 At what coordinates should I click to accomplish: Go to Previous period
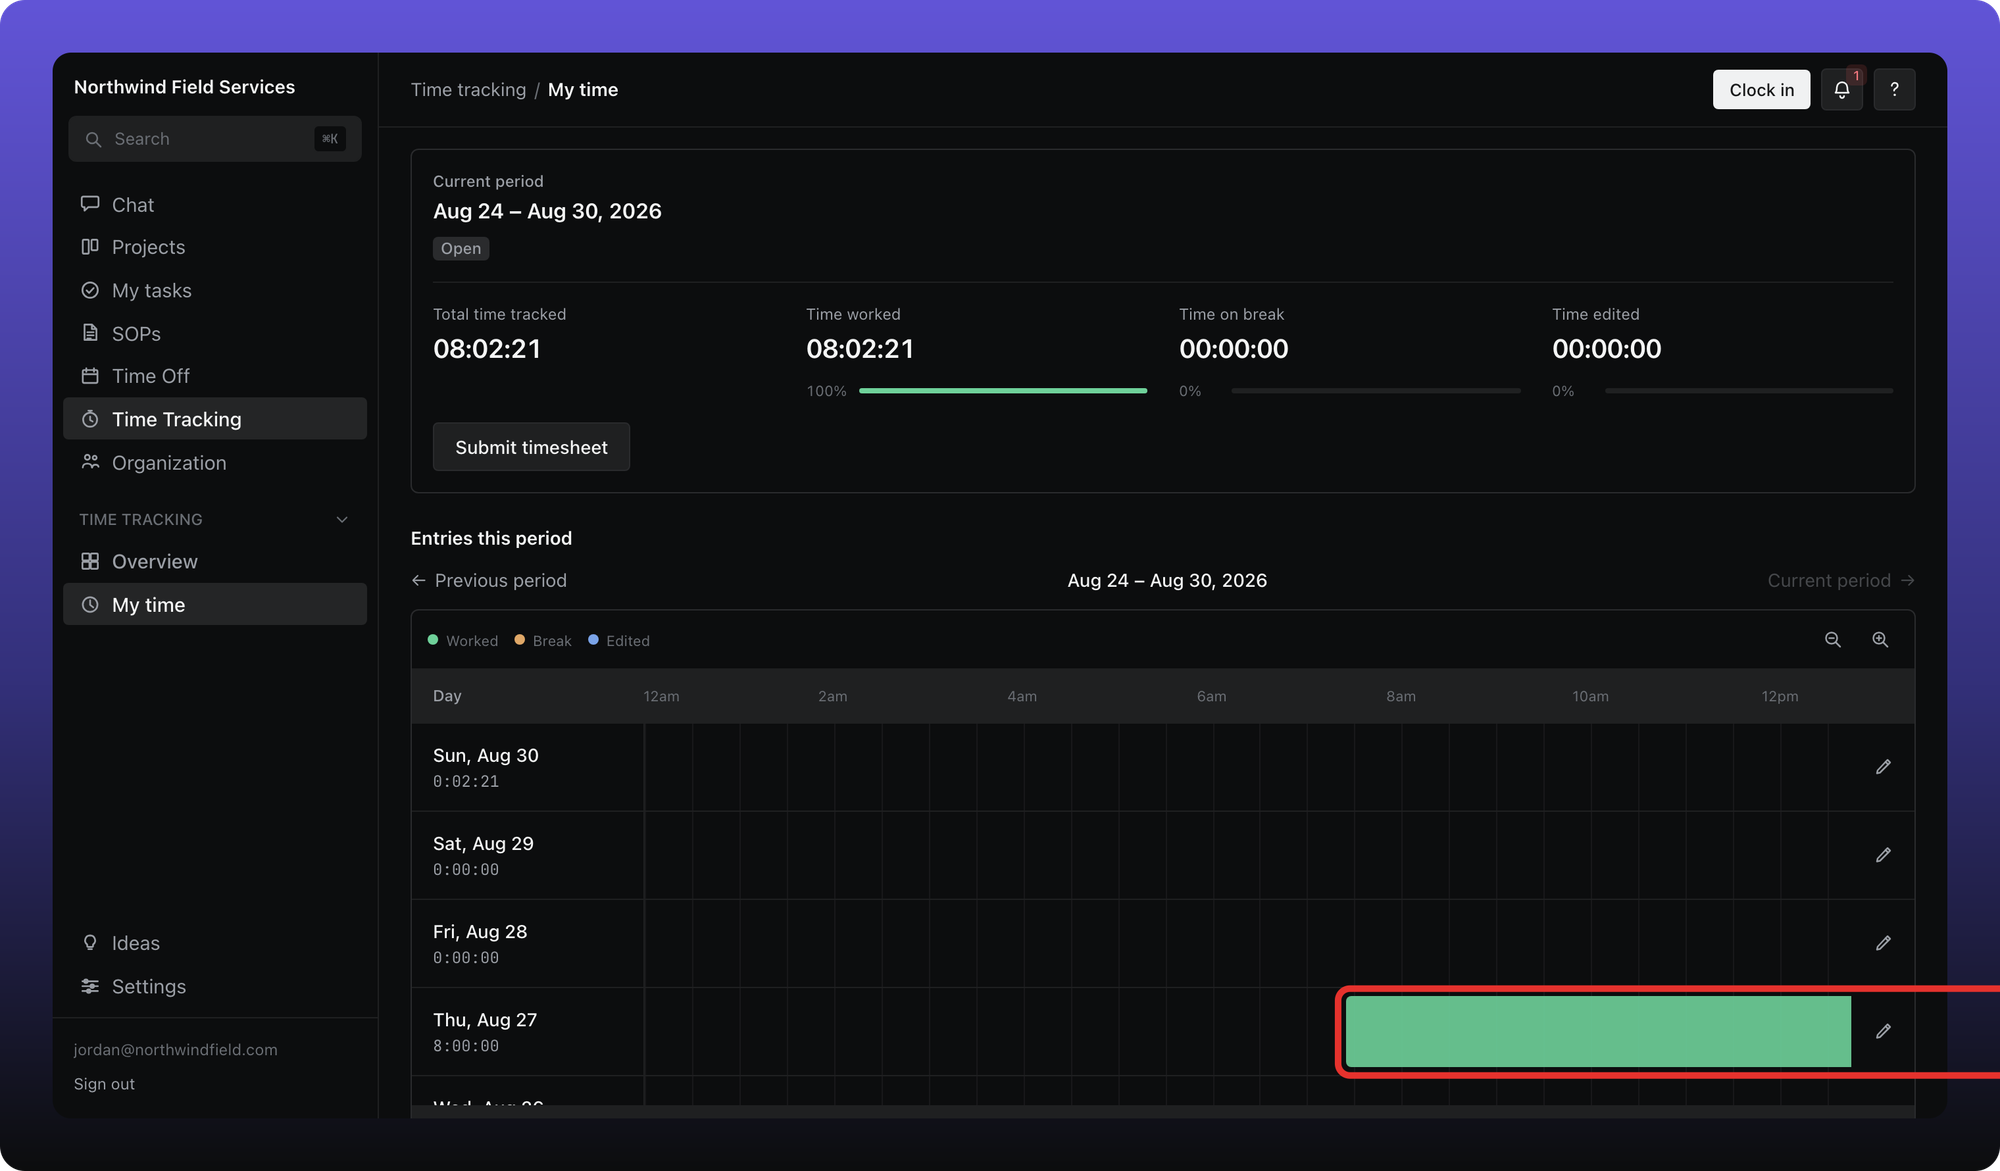point(489,581)
